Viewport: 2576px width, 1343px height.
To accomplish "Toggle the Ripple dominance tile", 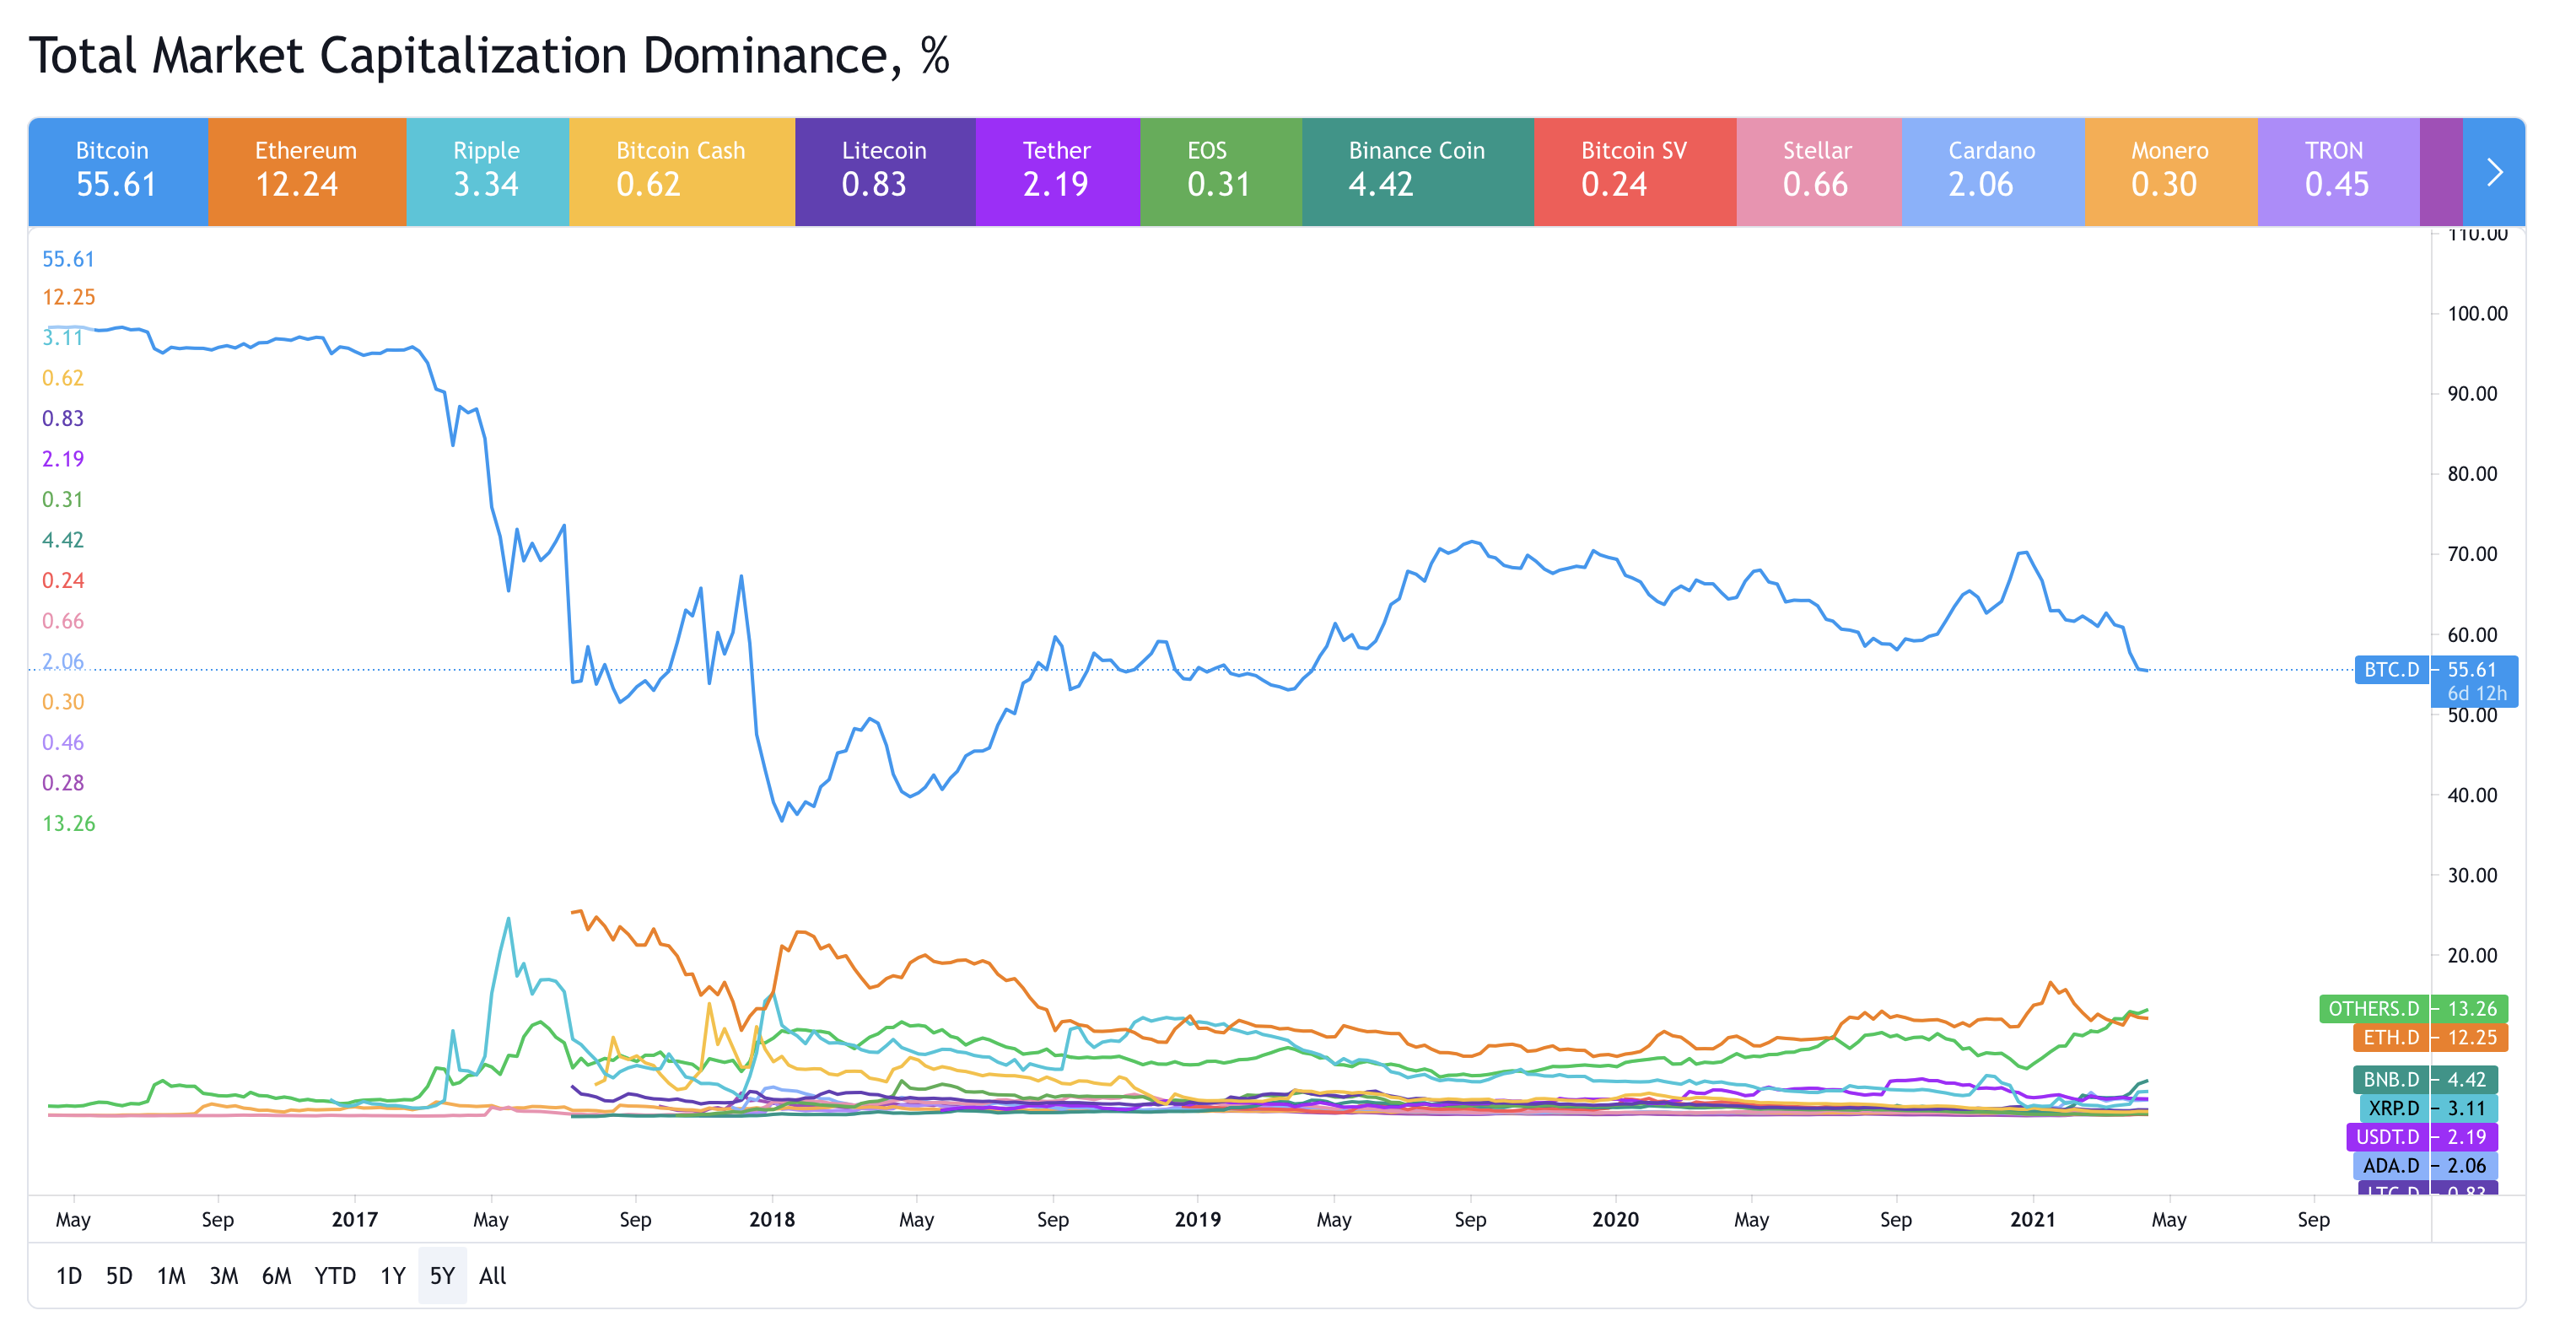I will coord(487,172).
